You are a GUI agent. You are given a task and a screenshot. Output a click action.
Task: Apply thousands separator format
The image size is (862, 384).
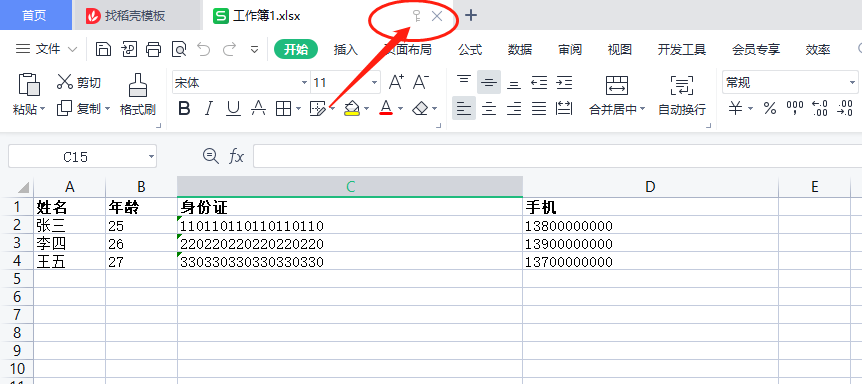pos(795,108)
